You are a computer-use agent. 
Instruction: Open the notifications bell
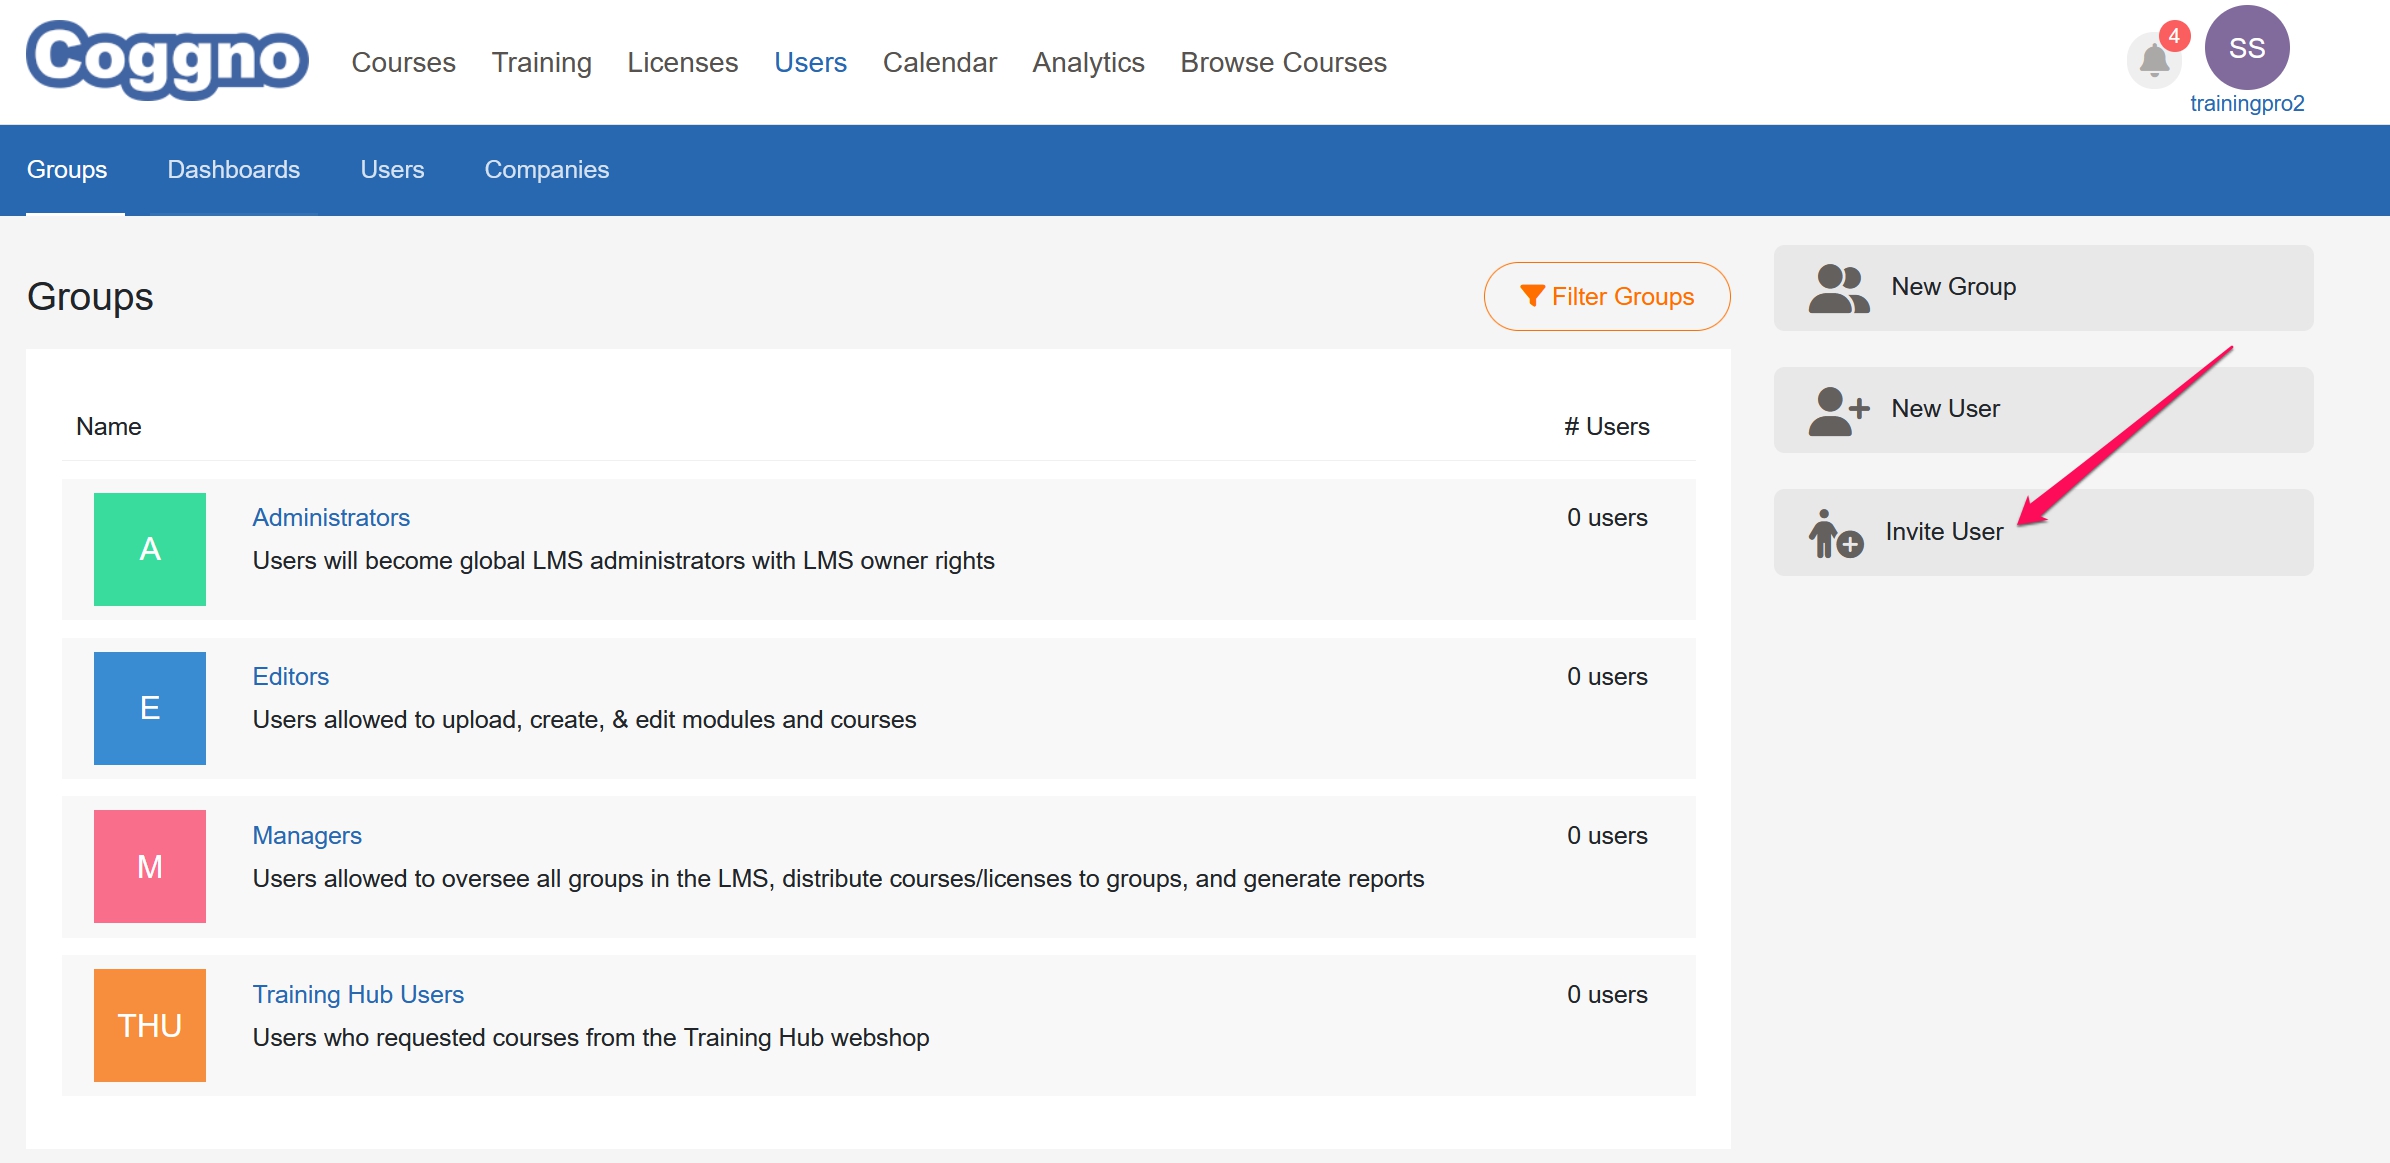click(x=2153, y=61)
